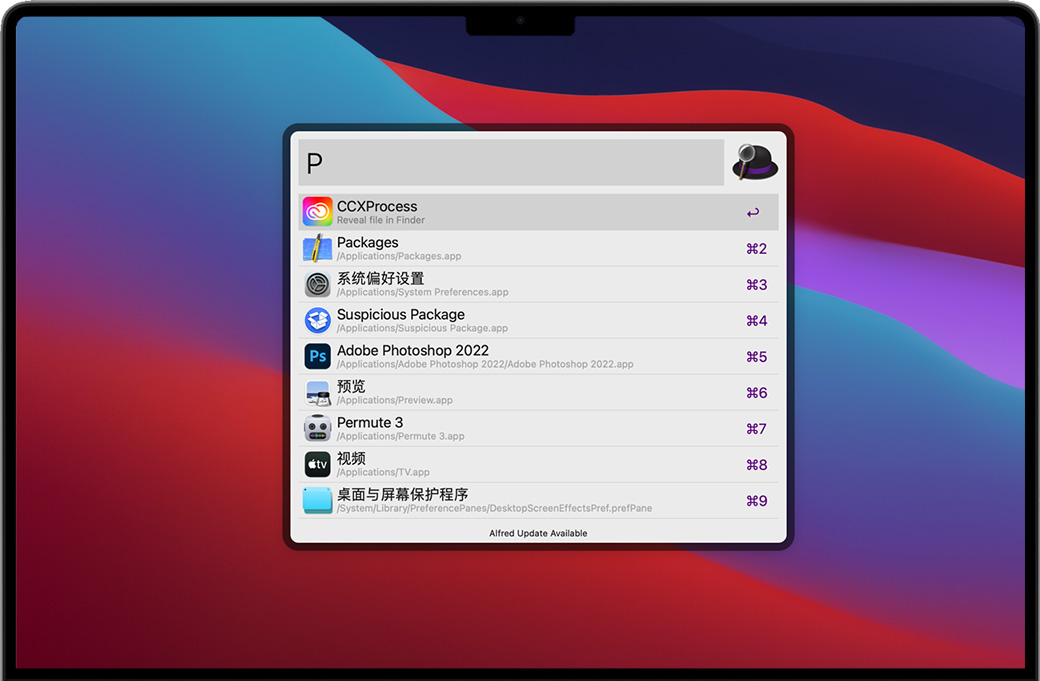Screen dimensions: 1040x681
Task: Click the 'Reveal file in Finder' subtitle
Action: pos(381,220)
